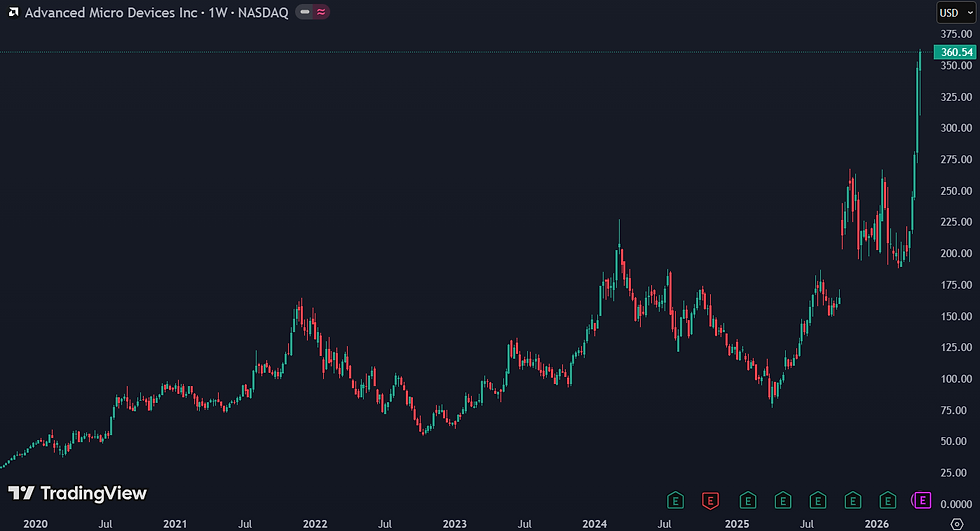
Task: Open the Advanced Micro Devices Inc symbol title
Action: pos(111,12)
